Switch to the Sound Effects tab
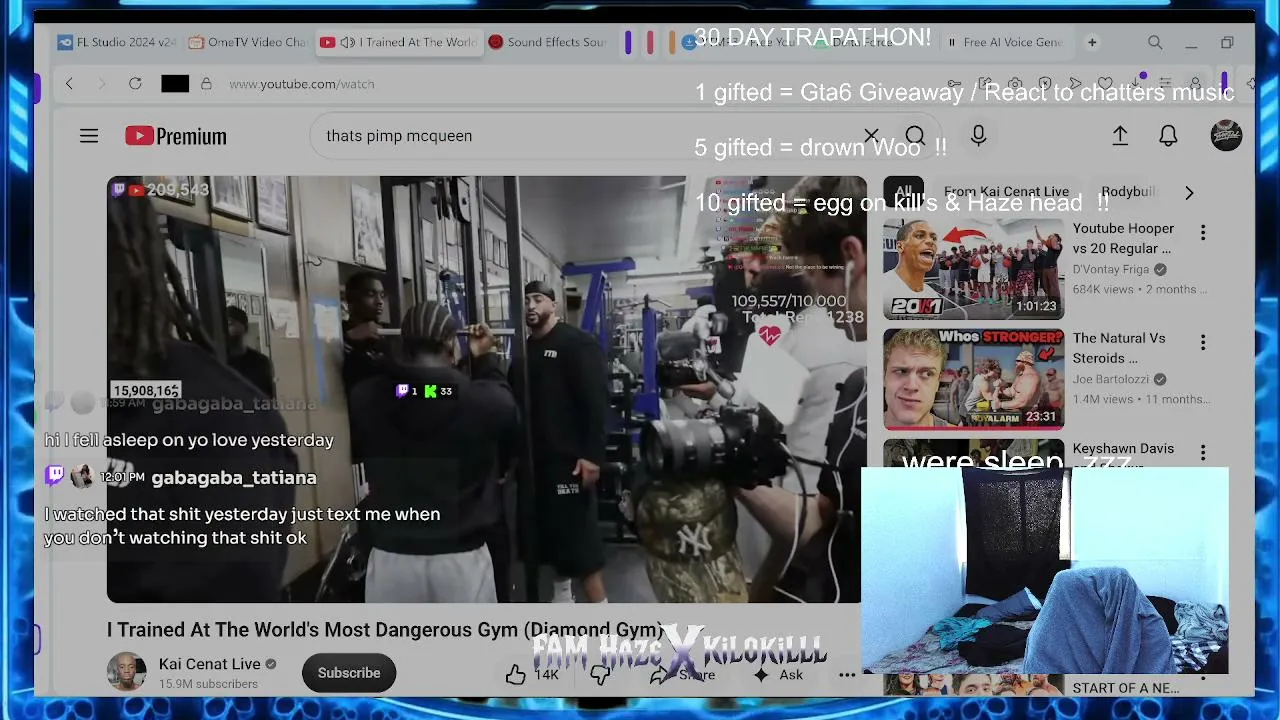Viewport: 1280px width, 720px height. 548,42
